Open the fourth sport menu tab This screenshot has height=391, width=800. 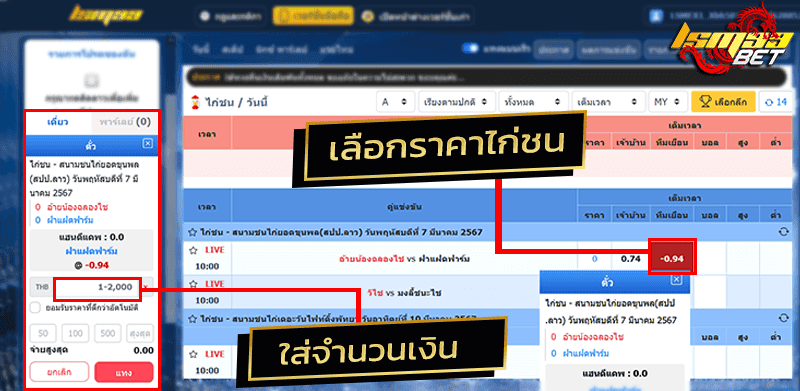pyautogui.click(x=337, y=50)
